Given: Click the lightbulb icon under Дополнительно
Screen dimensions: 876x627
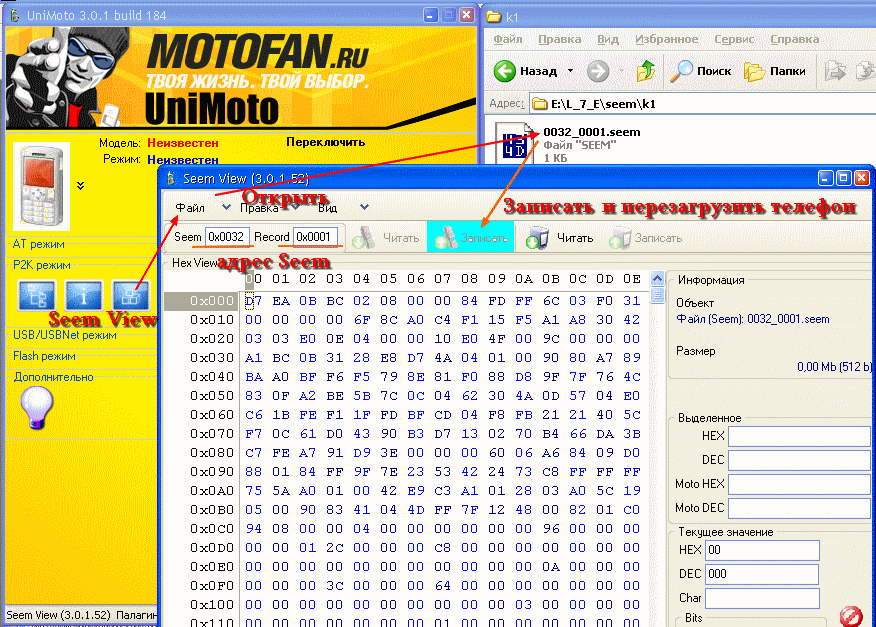Looking at the screenshot, I should click(x=37, y=407).
